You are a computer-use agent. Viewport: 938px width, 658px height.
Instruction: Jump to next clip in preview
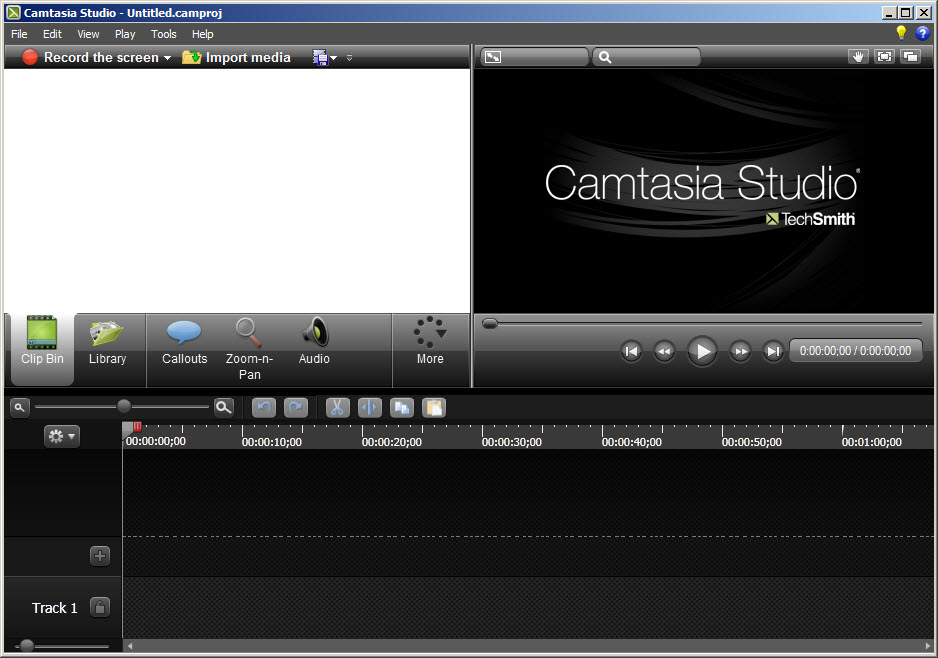pos(773,351)
